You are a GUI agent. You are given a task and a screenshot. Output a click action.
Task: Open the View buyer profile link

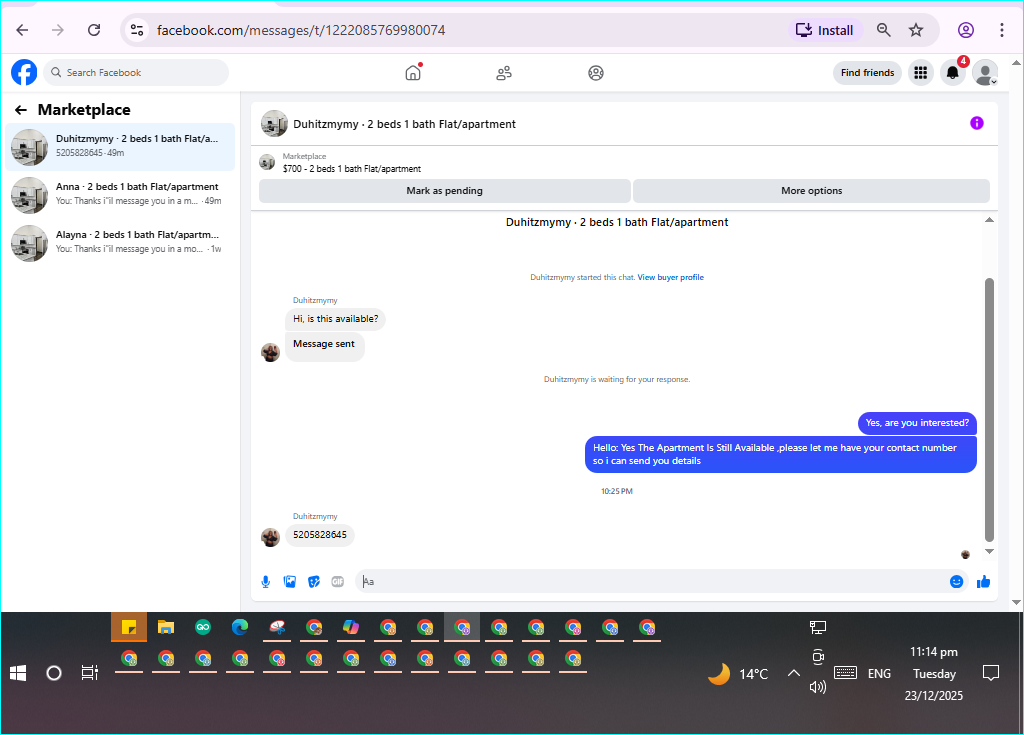[671, 278]
